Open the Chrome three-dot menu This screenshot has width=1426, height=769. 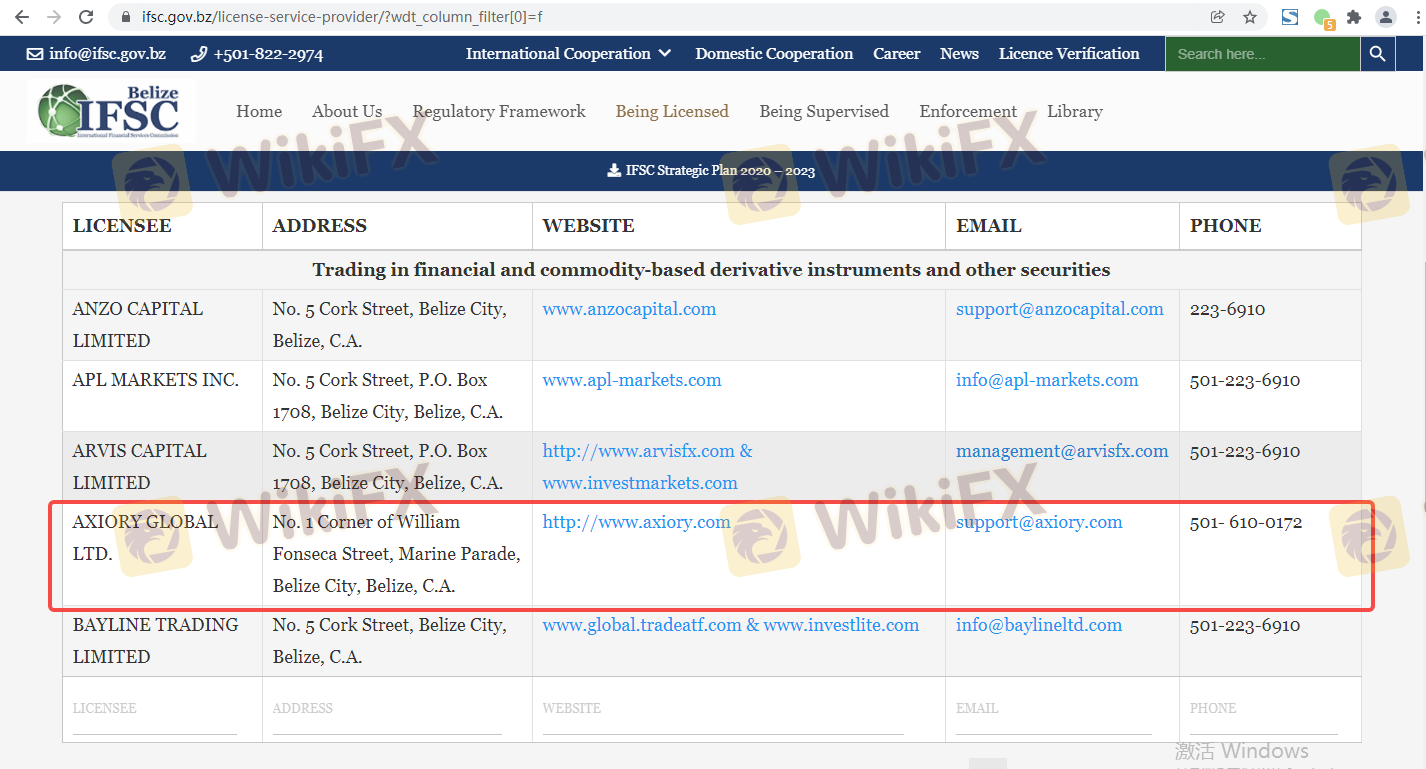pos(1414,17)
